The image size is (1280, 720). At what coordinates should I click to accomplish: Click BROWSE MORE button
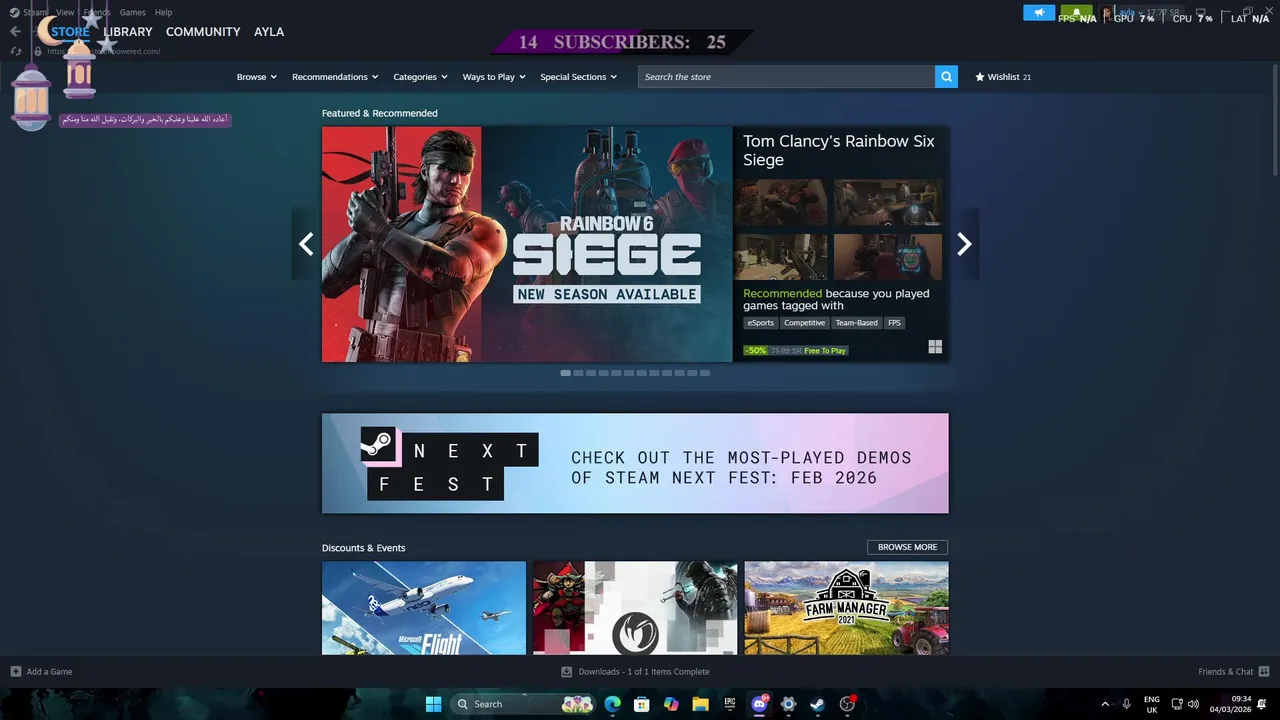pos(907,547)
